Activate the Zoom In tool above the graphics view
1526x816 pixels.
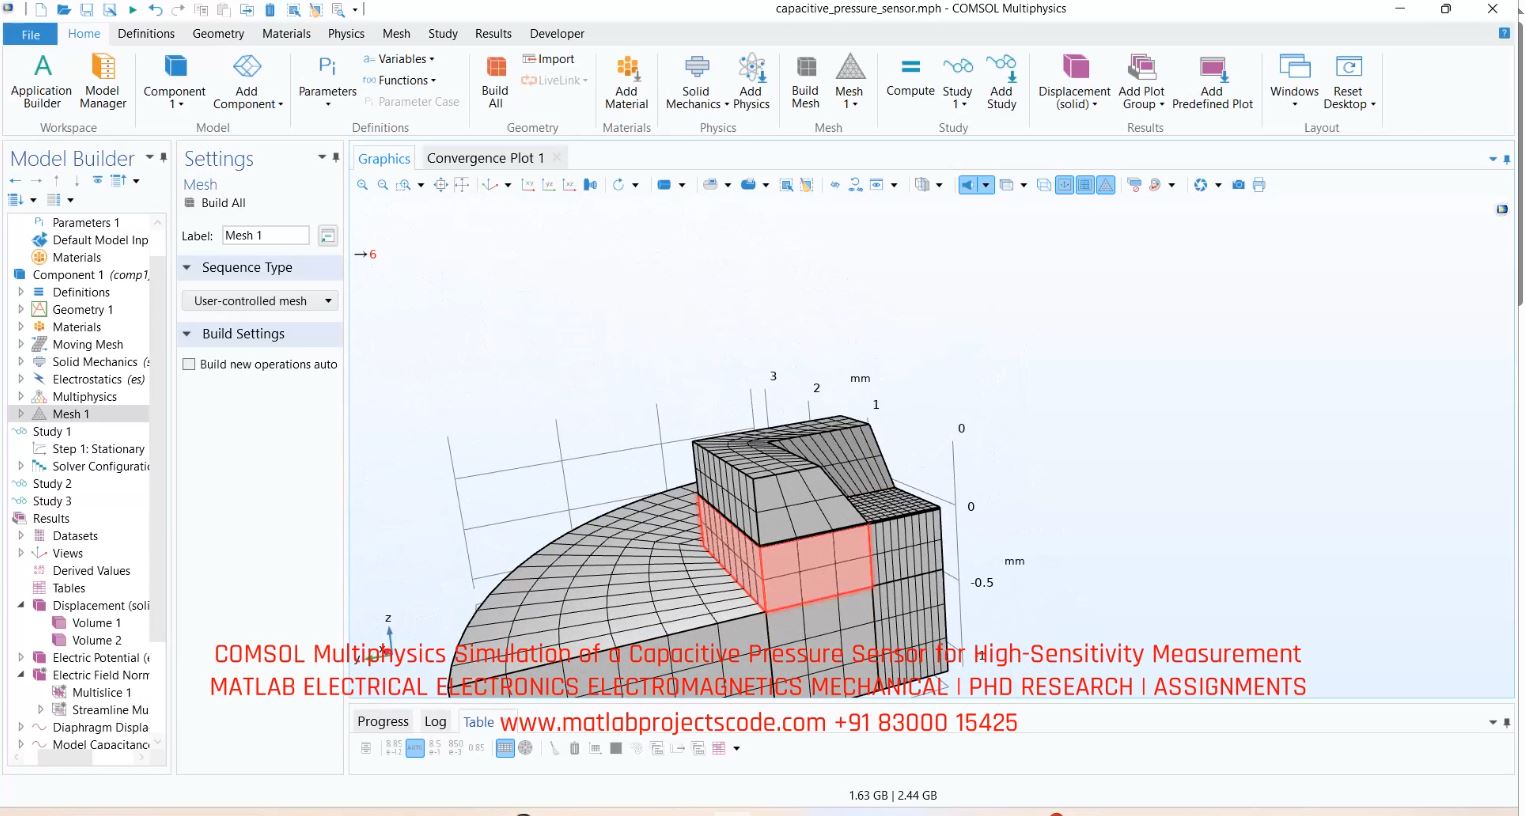[x=362, y=185]
